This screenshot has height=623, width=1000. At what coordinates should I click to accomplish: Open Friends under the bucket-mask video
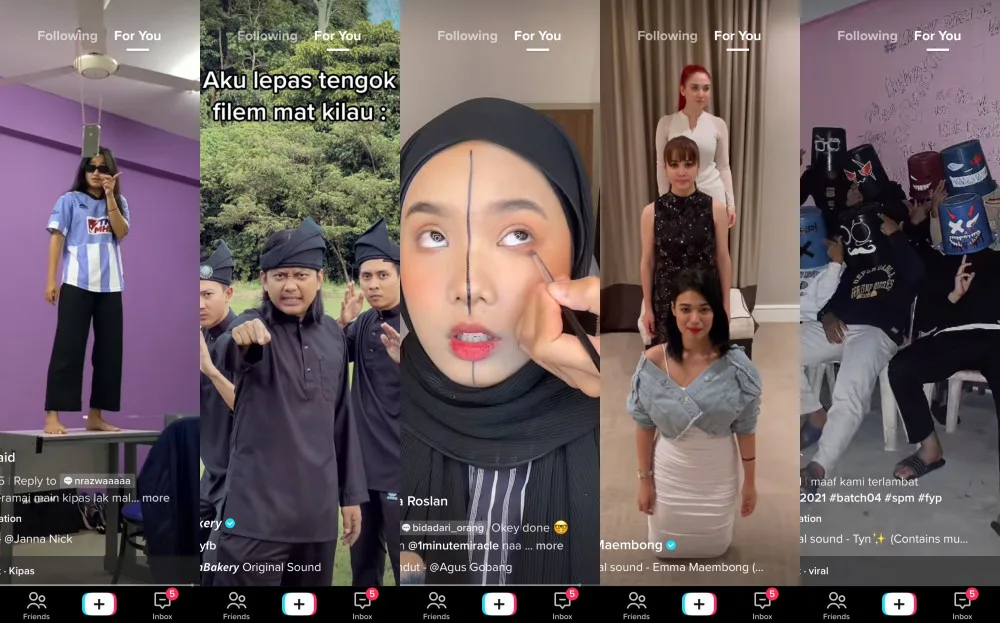(x=836, y=604)
